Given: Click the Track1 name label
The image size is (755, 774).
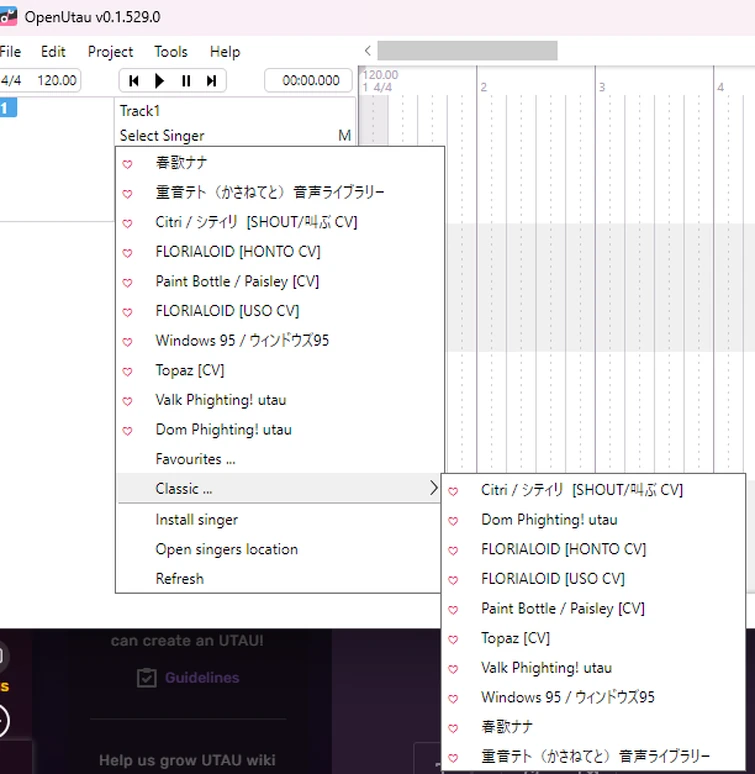Looking at the screenshot, I should coord(140,111).
